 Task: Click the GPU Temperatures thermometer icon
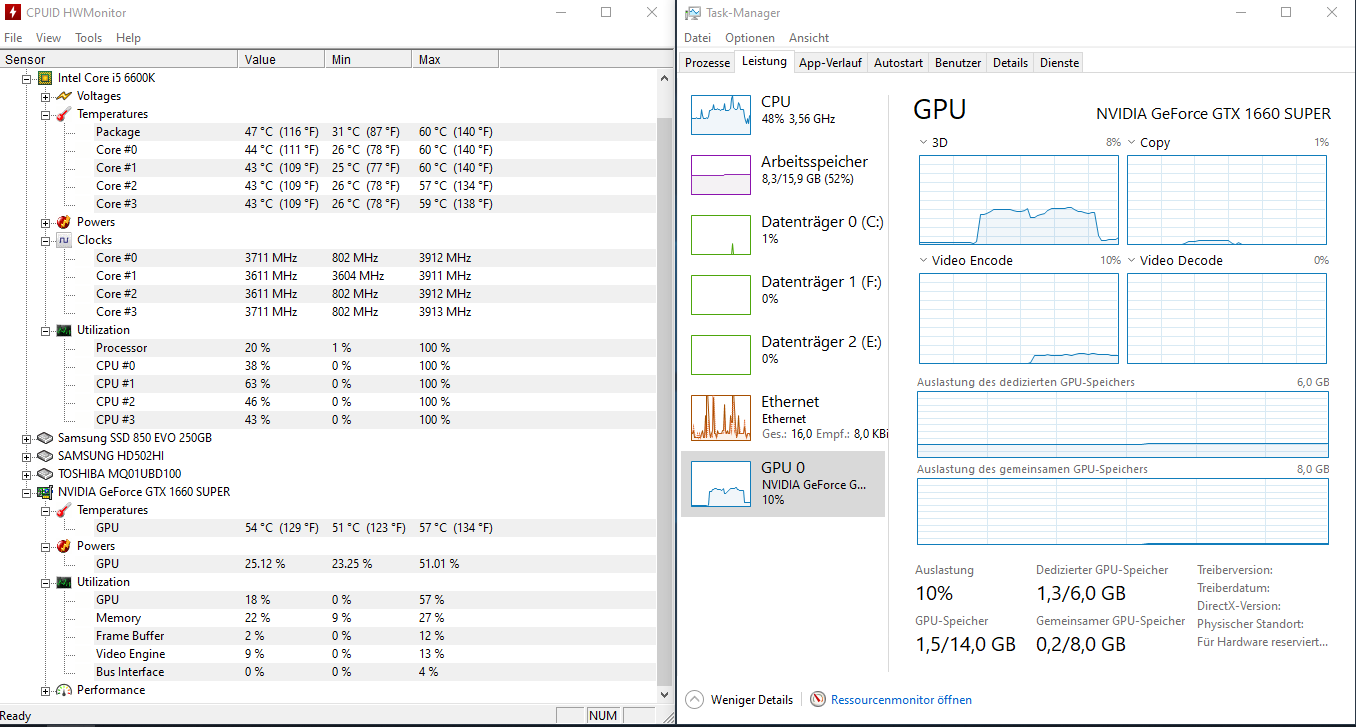(64, 510)
